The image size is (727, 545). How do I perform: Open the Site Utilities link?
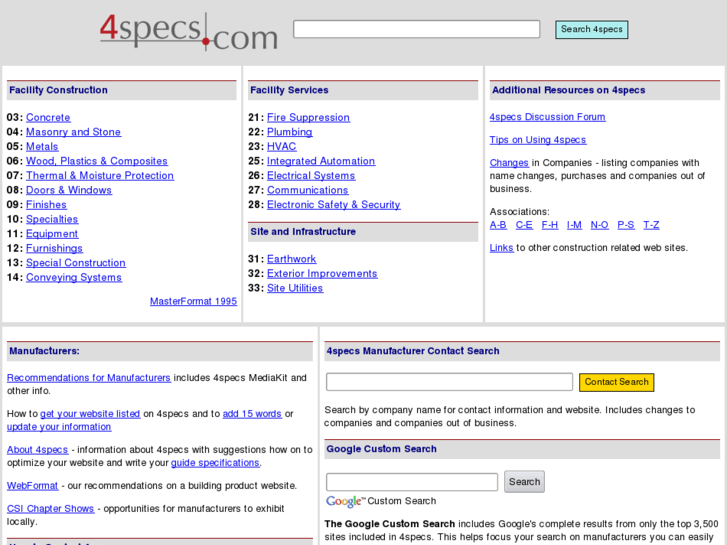pos(295,288)
